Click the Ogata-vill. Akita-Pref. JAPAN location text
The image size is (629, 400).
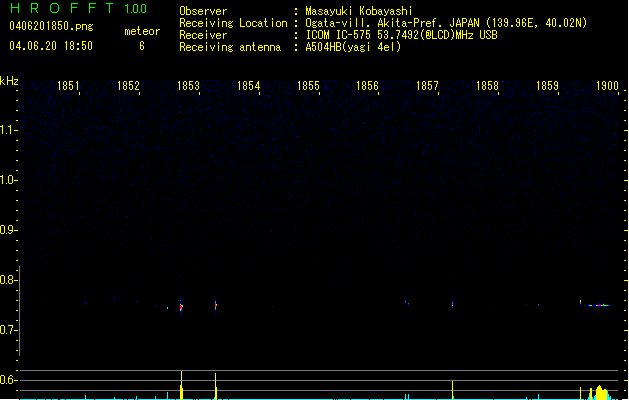(446, 23)
